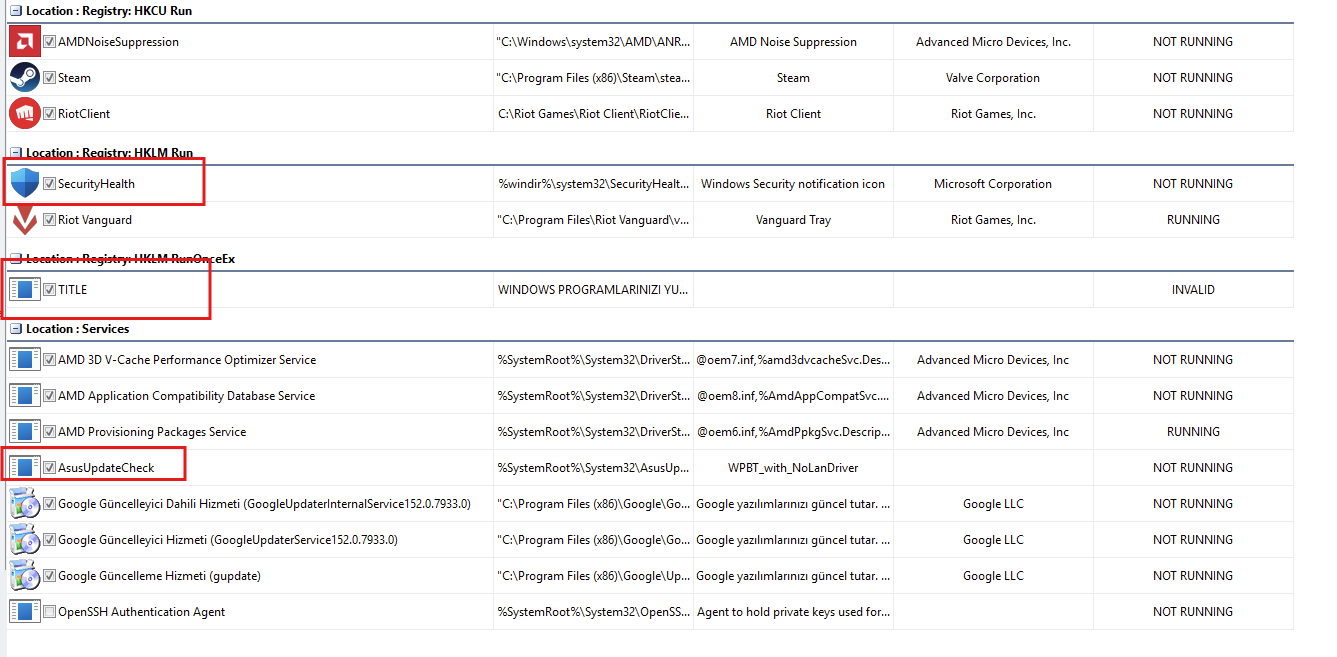Collapse the Registry: HKCU Run group
The height and width of the screenshot is (657, 1337).
tap(16, 11)
